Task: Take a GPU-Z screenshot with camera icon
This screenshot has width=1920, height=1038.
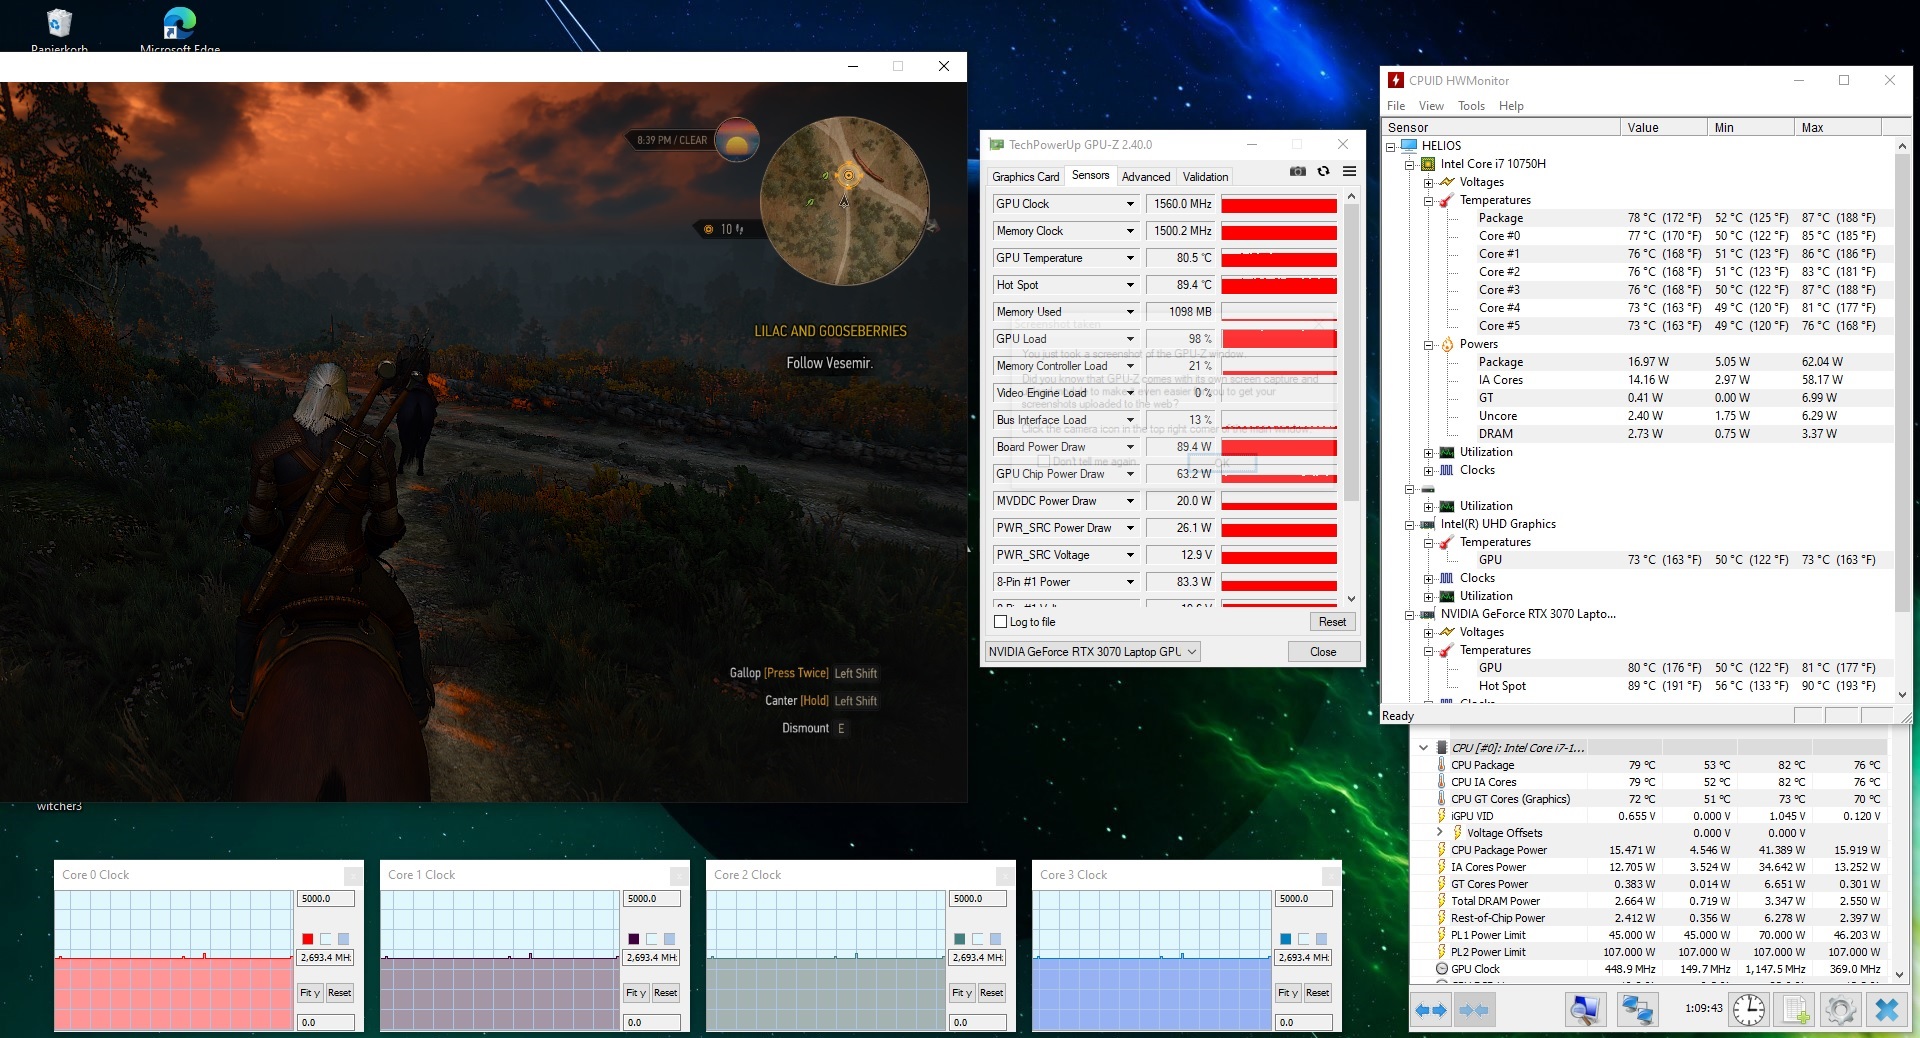Action: (x=1297, y=171)
